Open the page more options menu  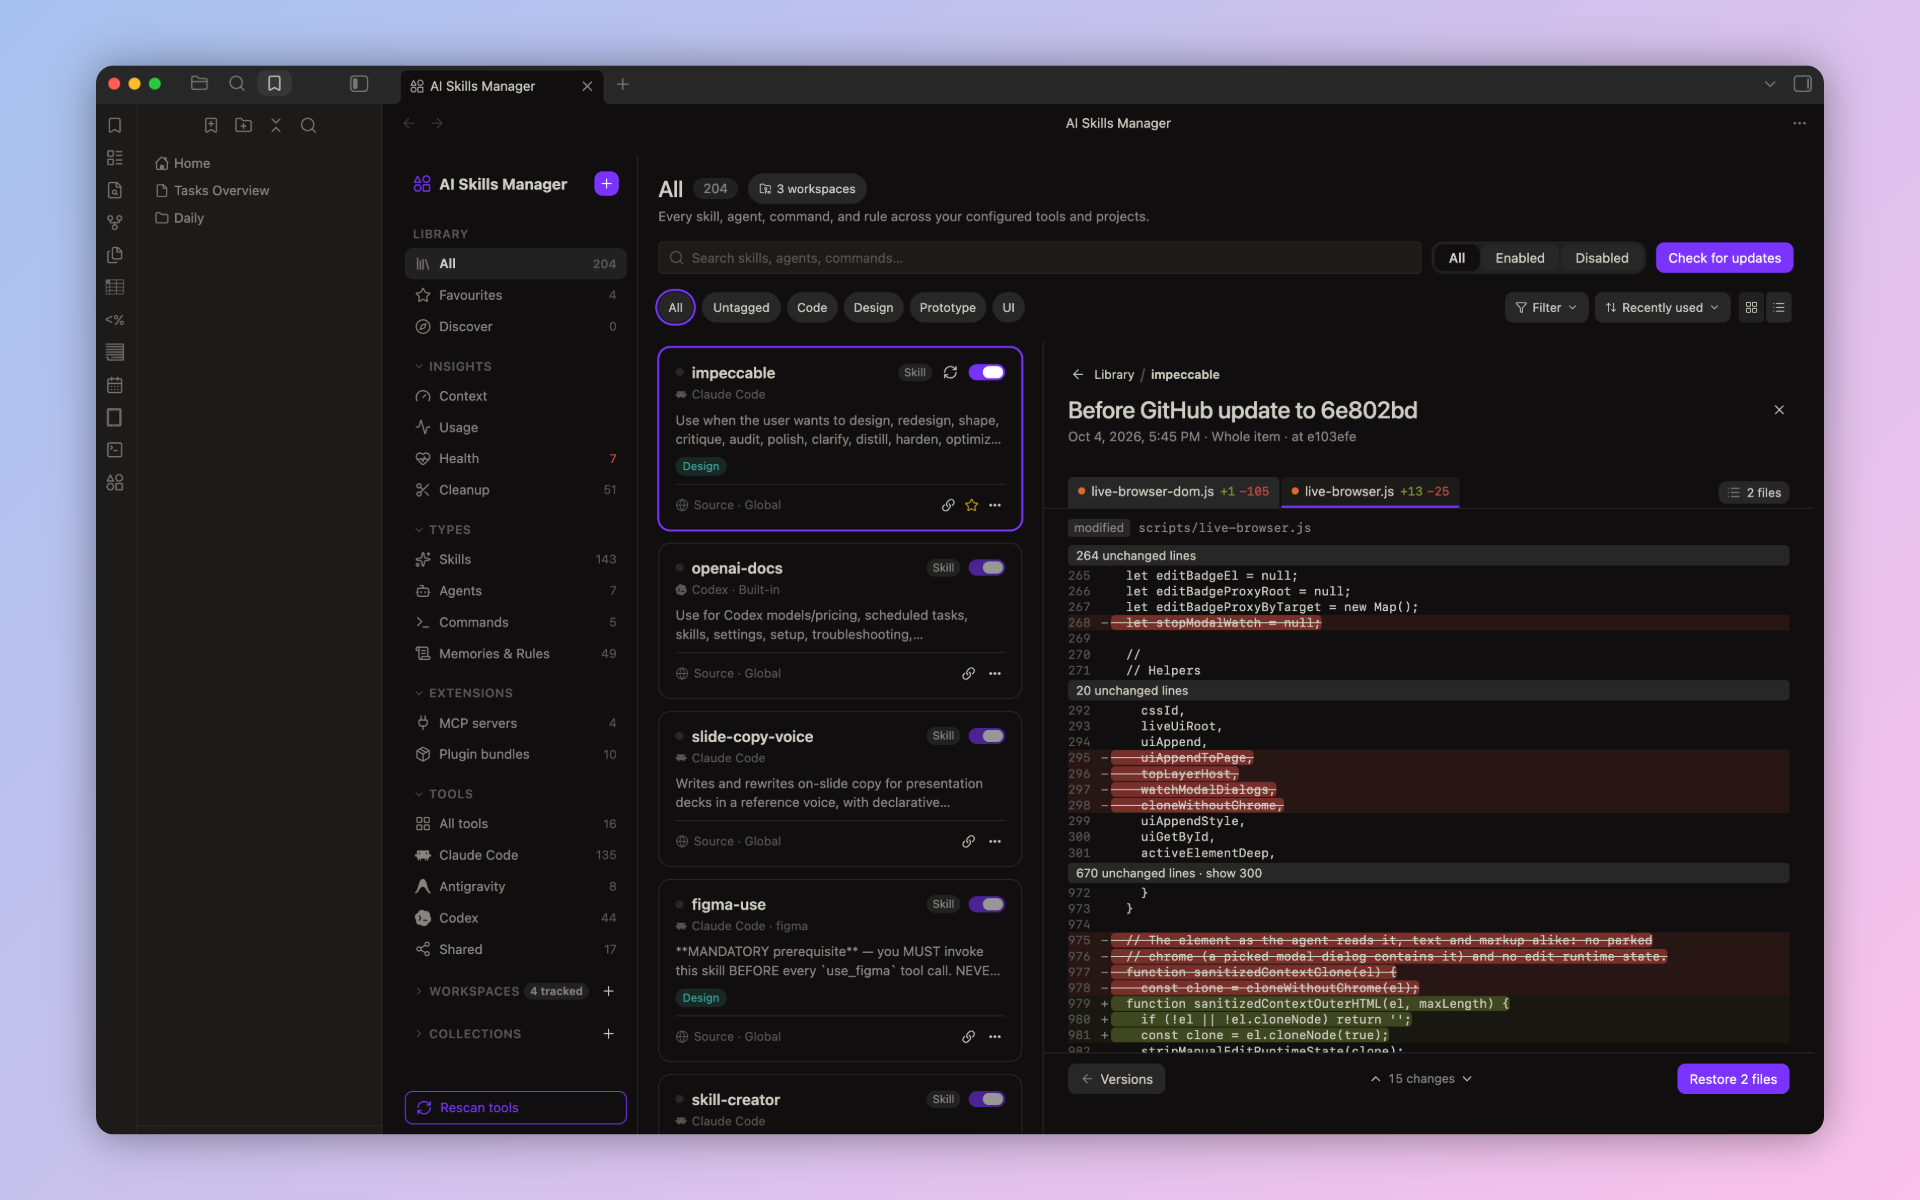(x=1799, y=123)
